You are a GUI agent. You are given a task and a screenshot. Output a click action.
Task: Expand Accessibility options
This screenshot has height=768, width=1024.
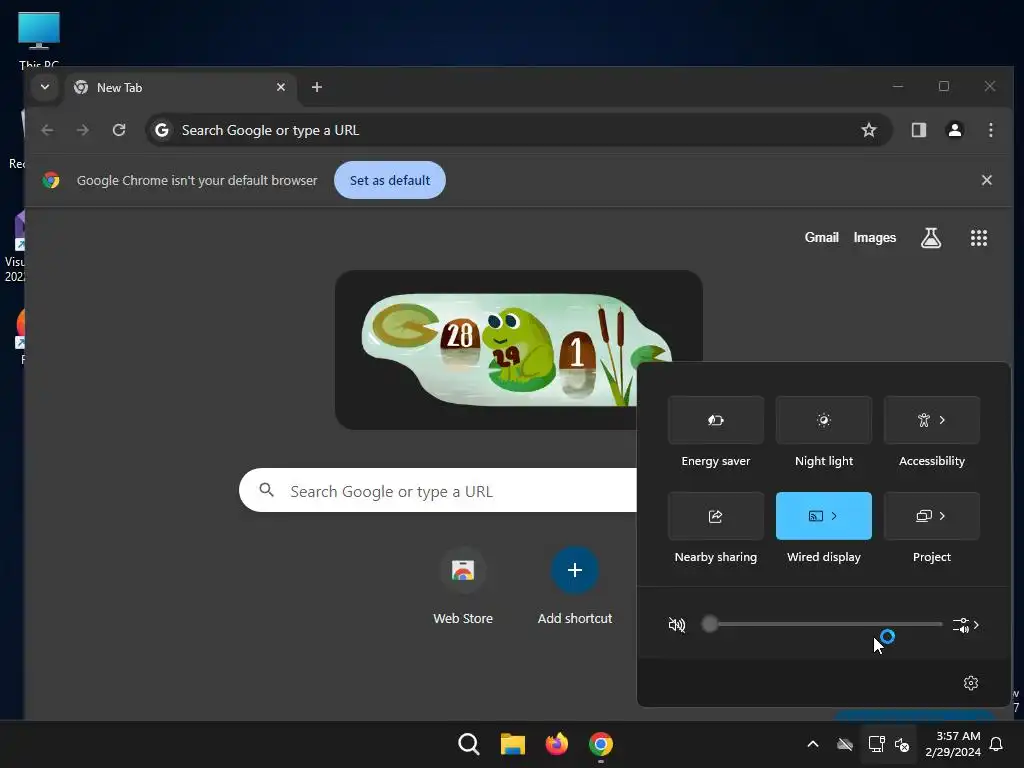click(932, 420)
